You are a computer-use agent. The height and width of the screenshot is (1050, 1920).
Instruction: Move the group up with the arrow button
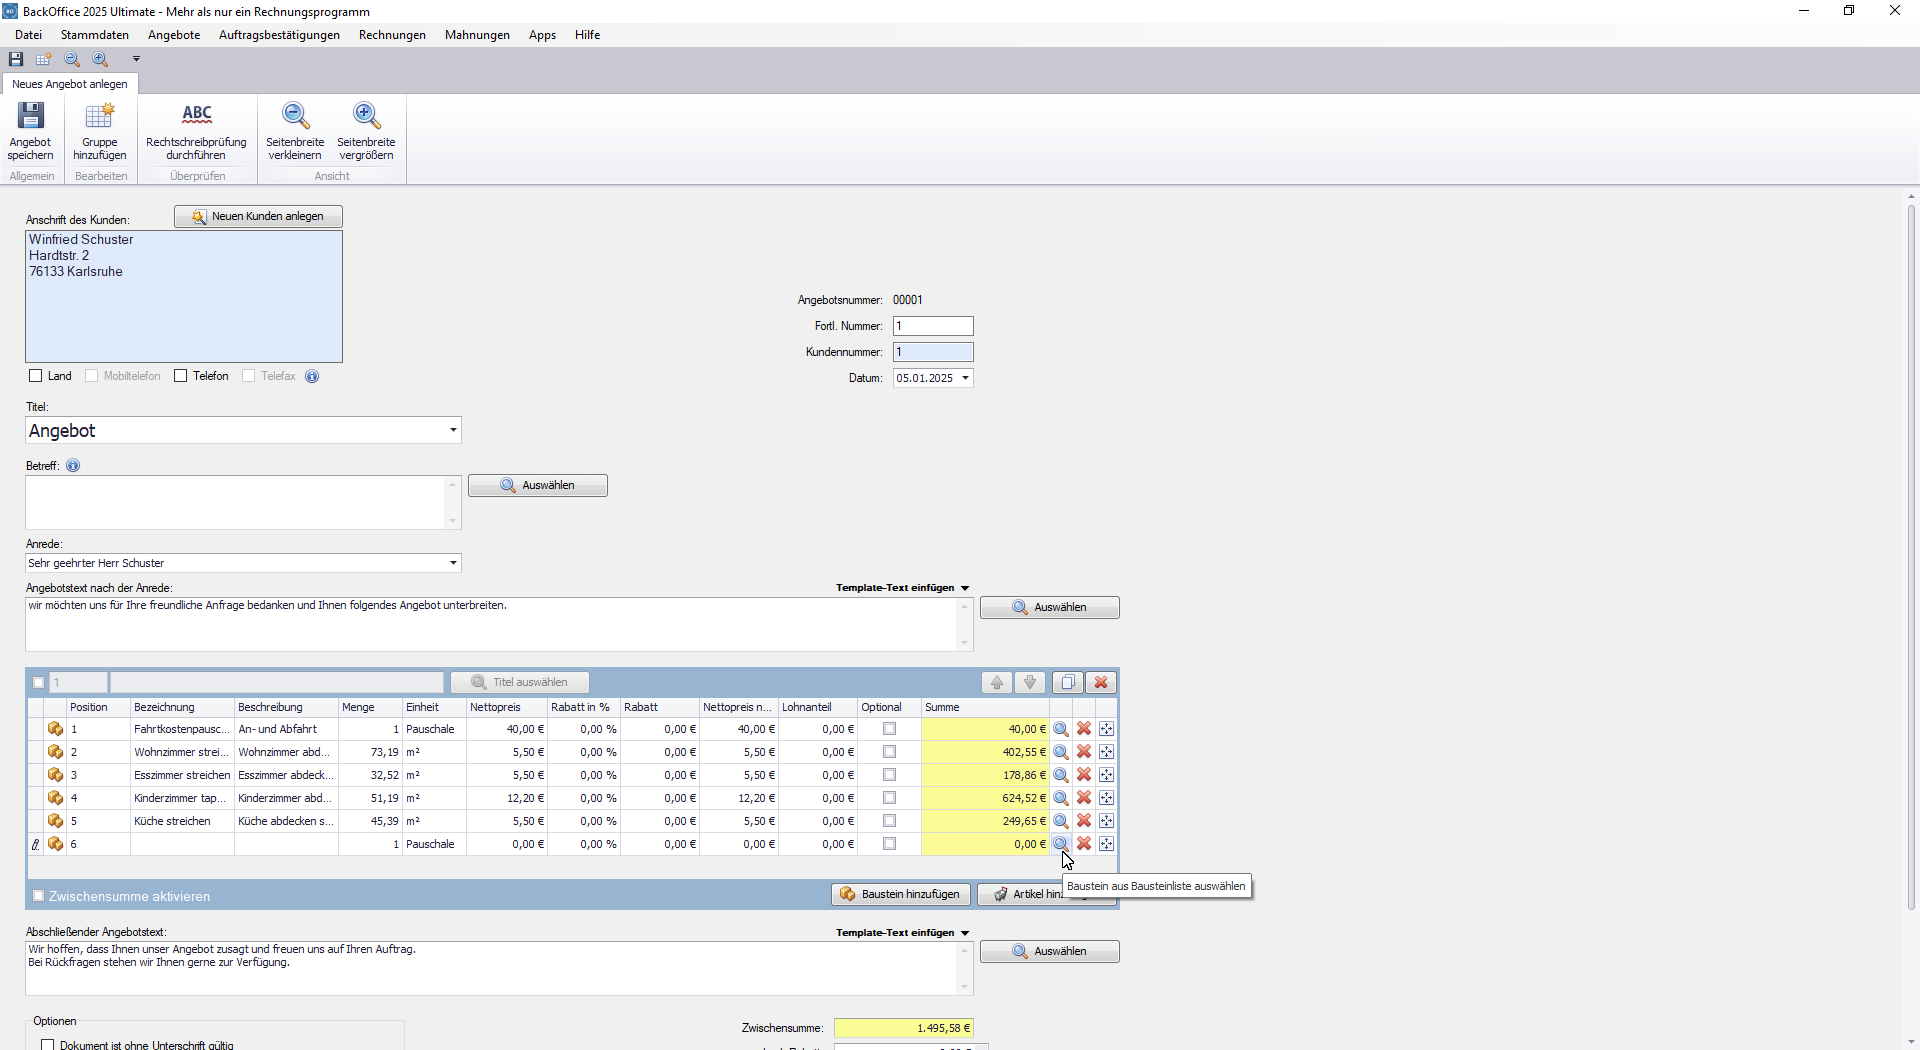tap(997, 682)
